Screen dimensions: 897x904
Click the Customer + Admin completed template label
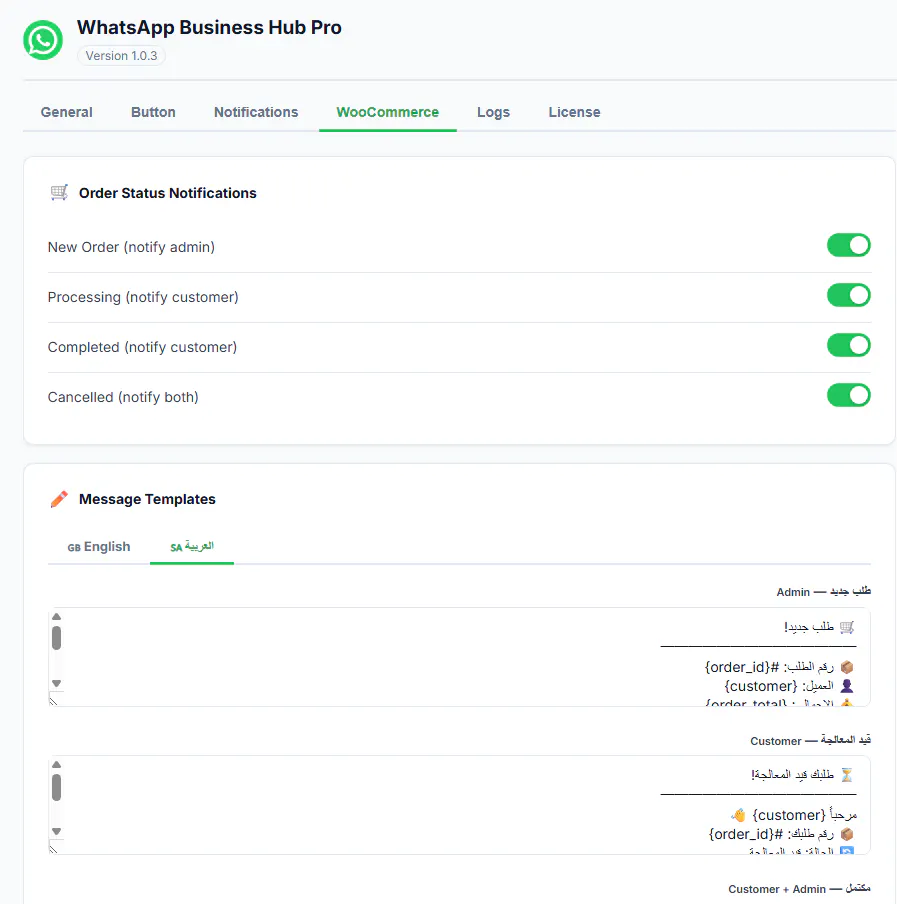799,888
